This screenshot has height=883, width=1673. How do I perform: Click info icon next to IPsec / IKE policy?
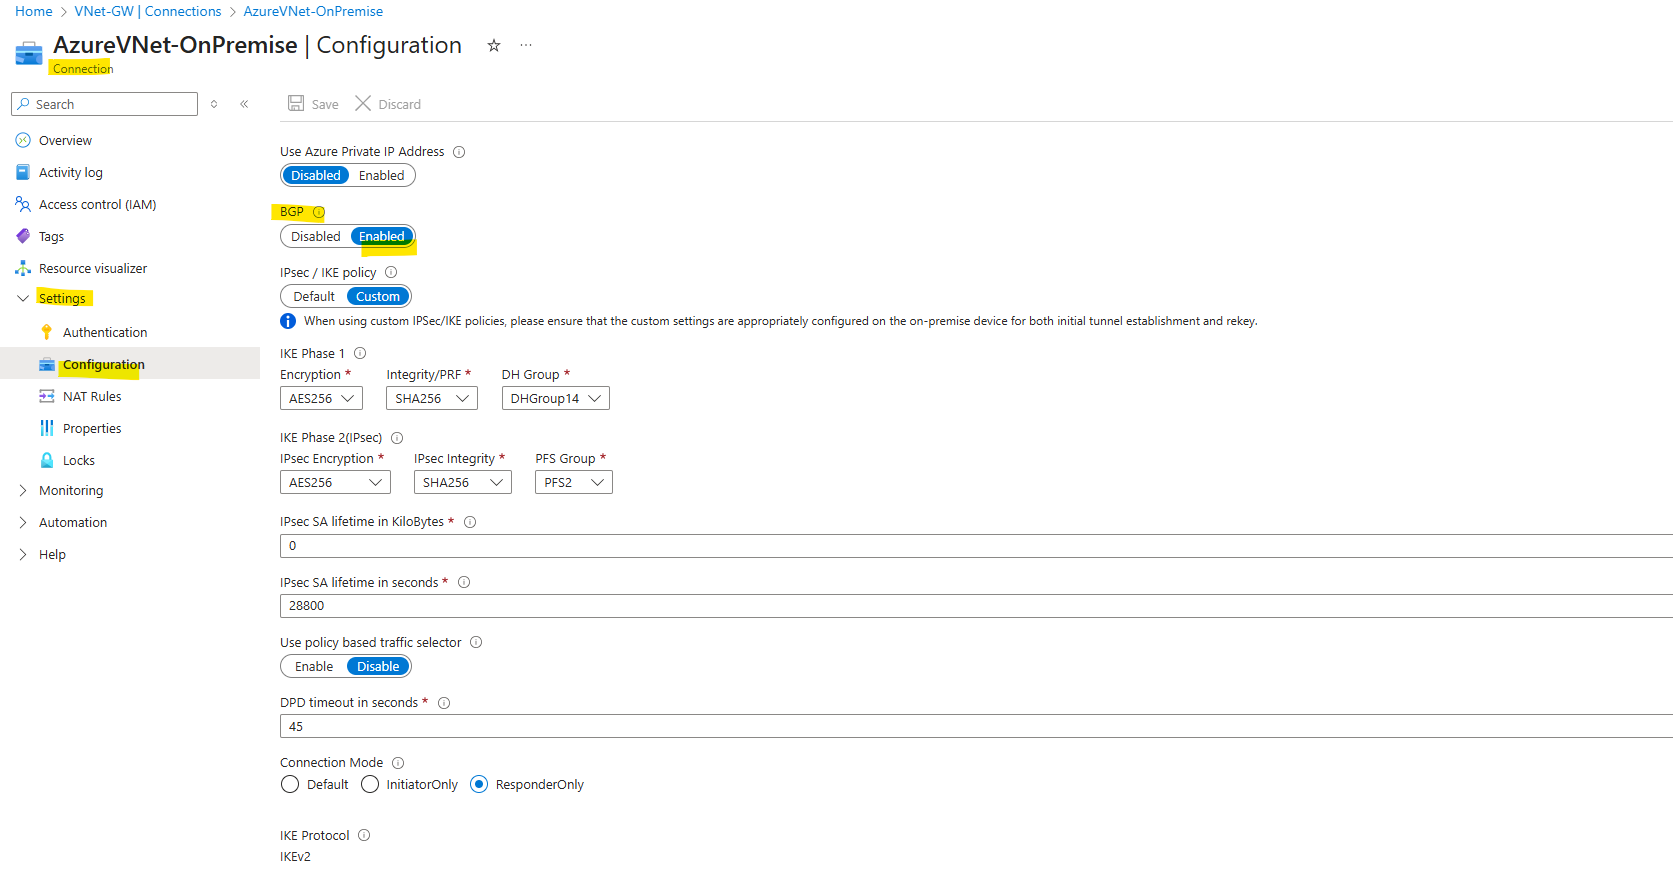coord(391,272)
